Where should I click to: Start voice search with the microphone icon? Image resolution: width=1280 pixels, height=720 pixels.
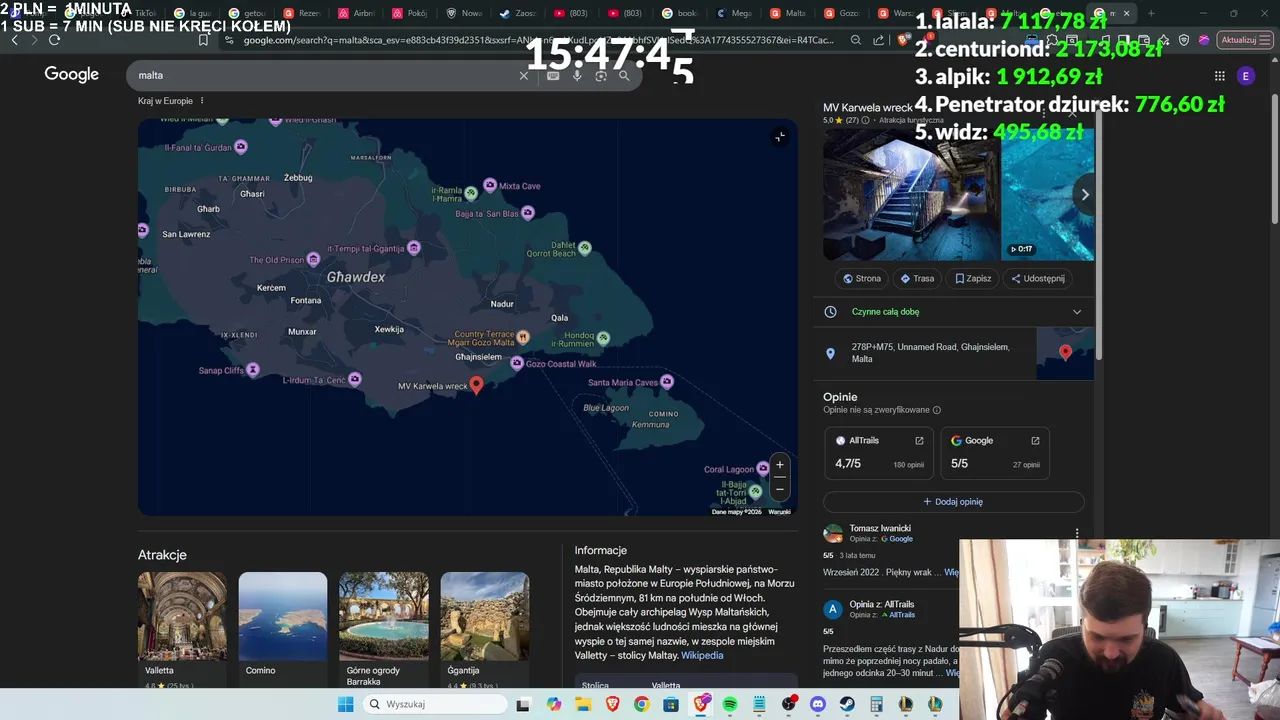(x=577, y=76)
